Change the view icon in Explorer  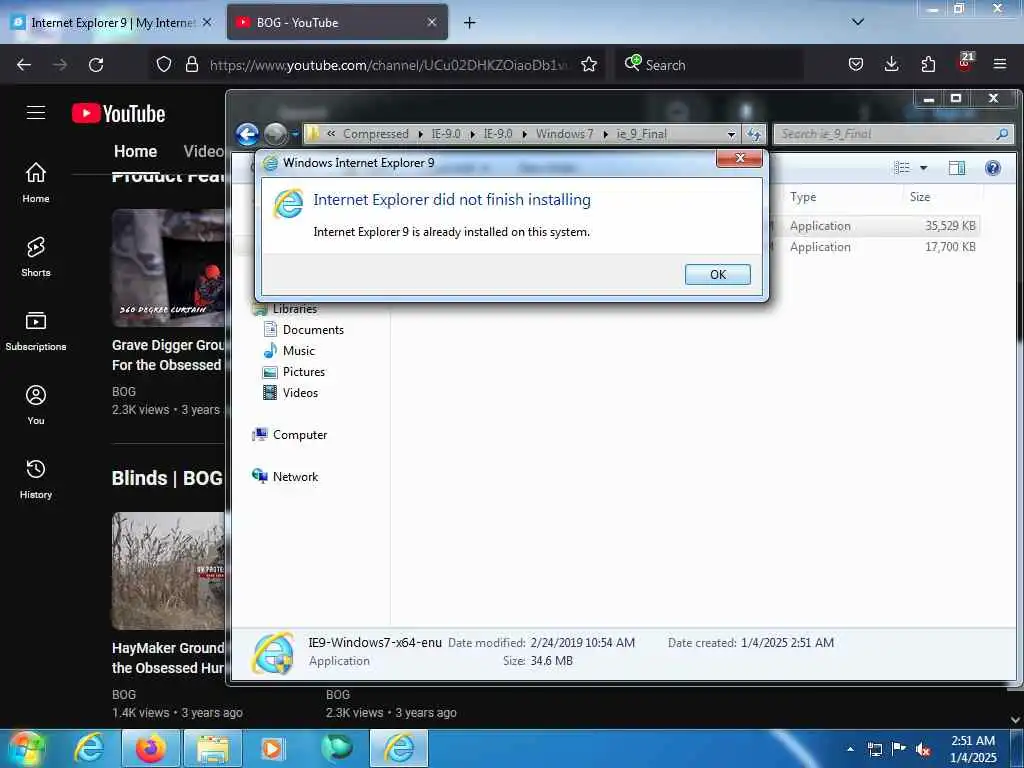click(x=902, y=168)
